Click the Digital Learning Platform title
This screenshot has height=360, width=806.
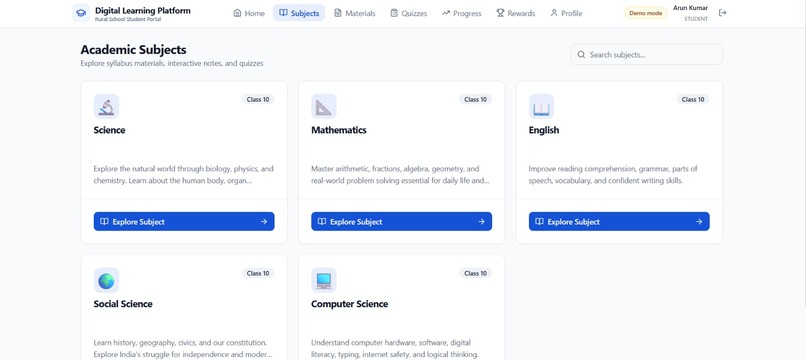(x=143, y=10)
